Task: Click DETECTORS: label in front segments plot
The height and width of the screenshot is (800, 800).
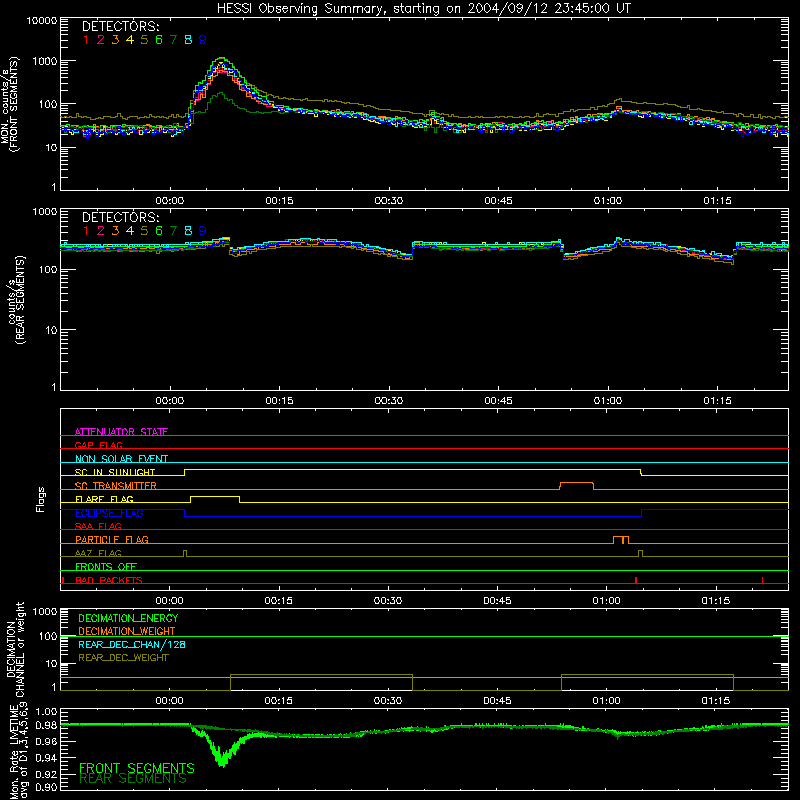Action: pos(120,27)
